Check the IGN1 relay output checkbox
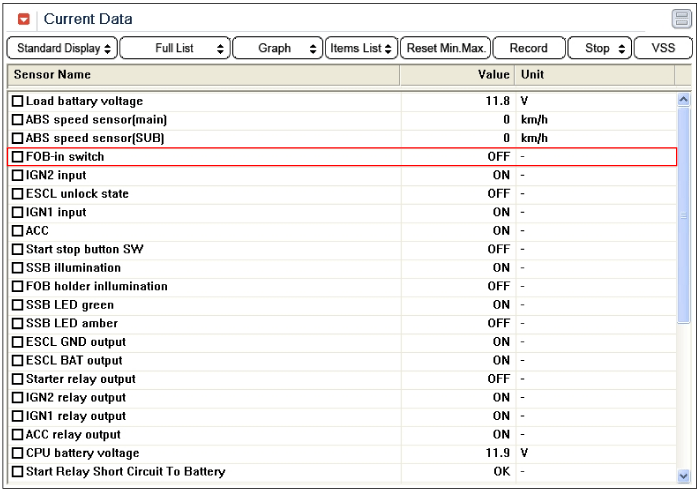Viewport: 700px width, 492px height. 17,416
